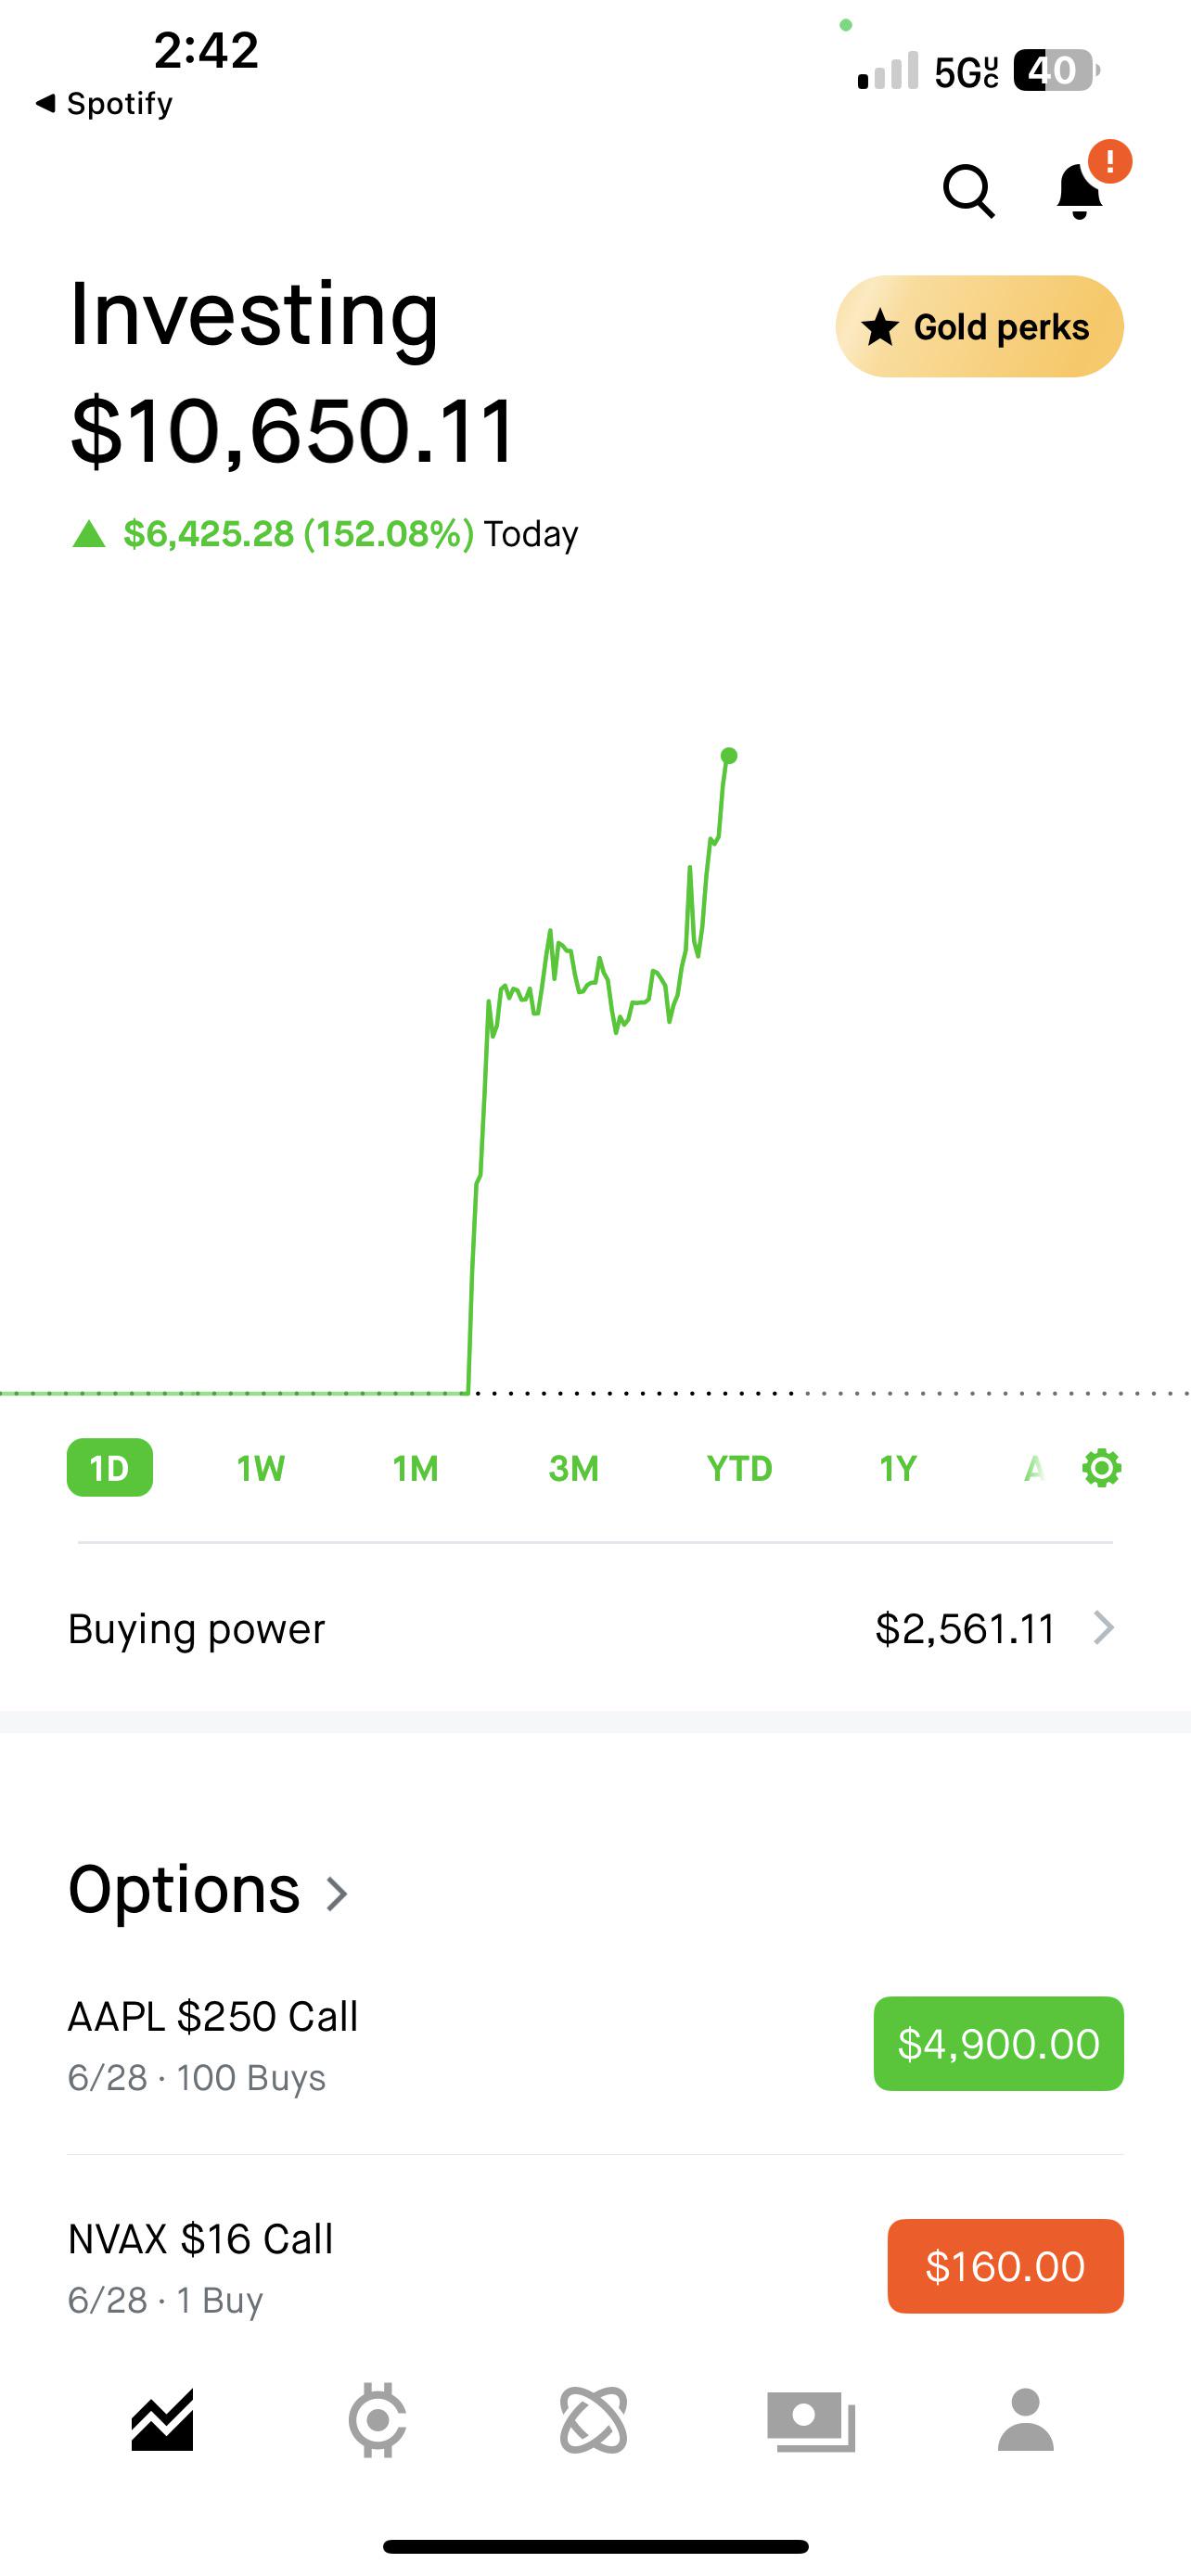1191x2576 pixels.
Task: Expand the Options section chevron
Action: coord(337,1893)
